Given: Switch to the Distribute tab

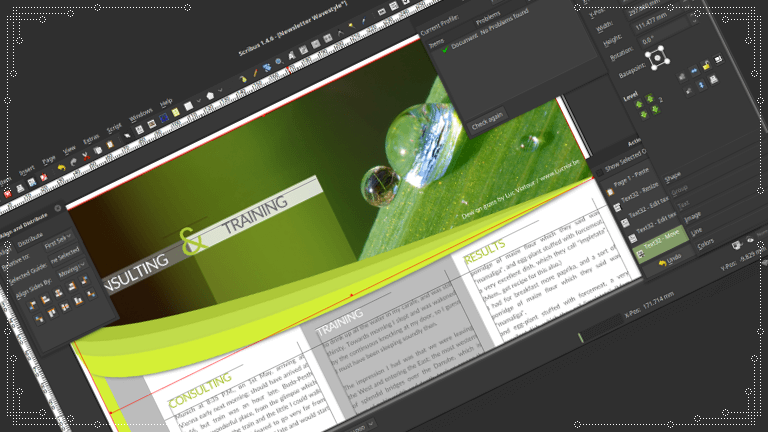Looking at the screenshot, I should click(30, 239).
